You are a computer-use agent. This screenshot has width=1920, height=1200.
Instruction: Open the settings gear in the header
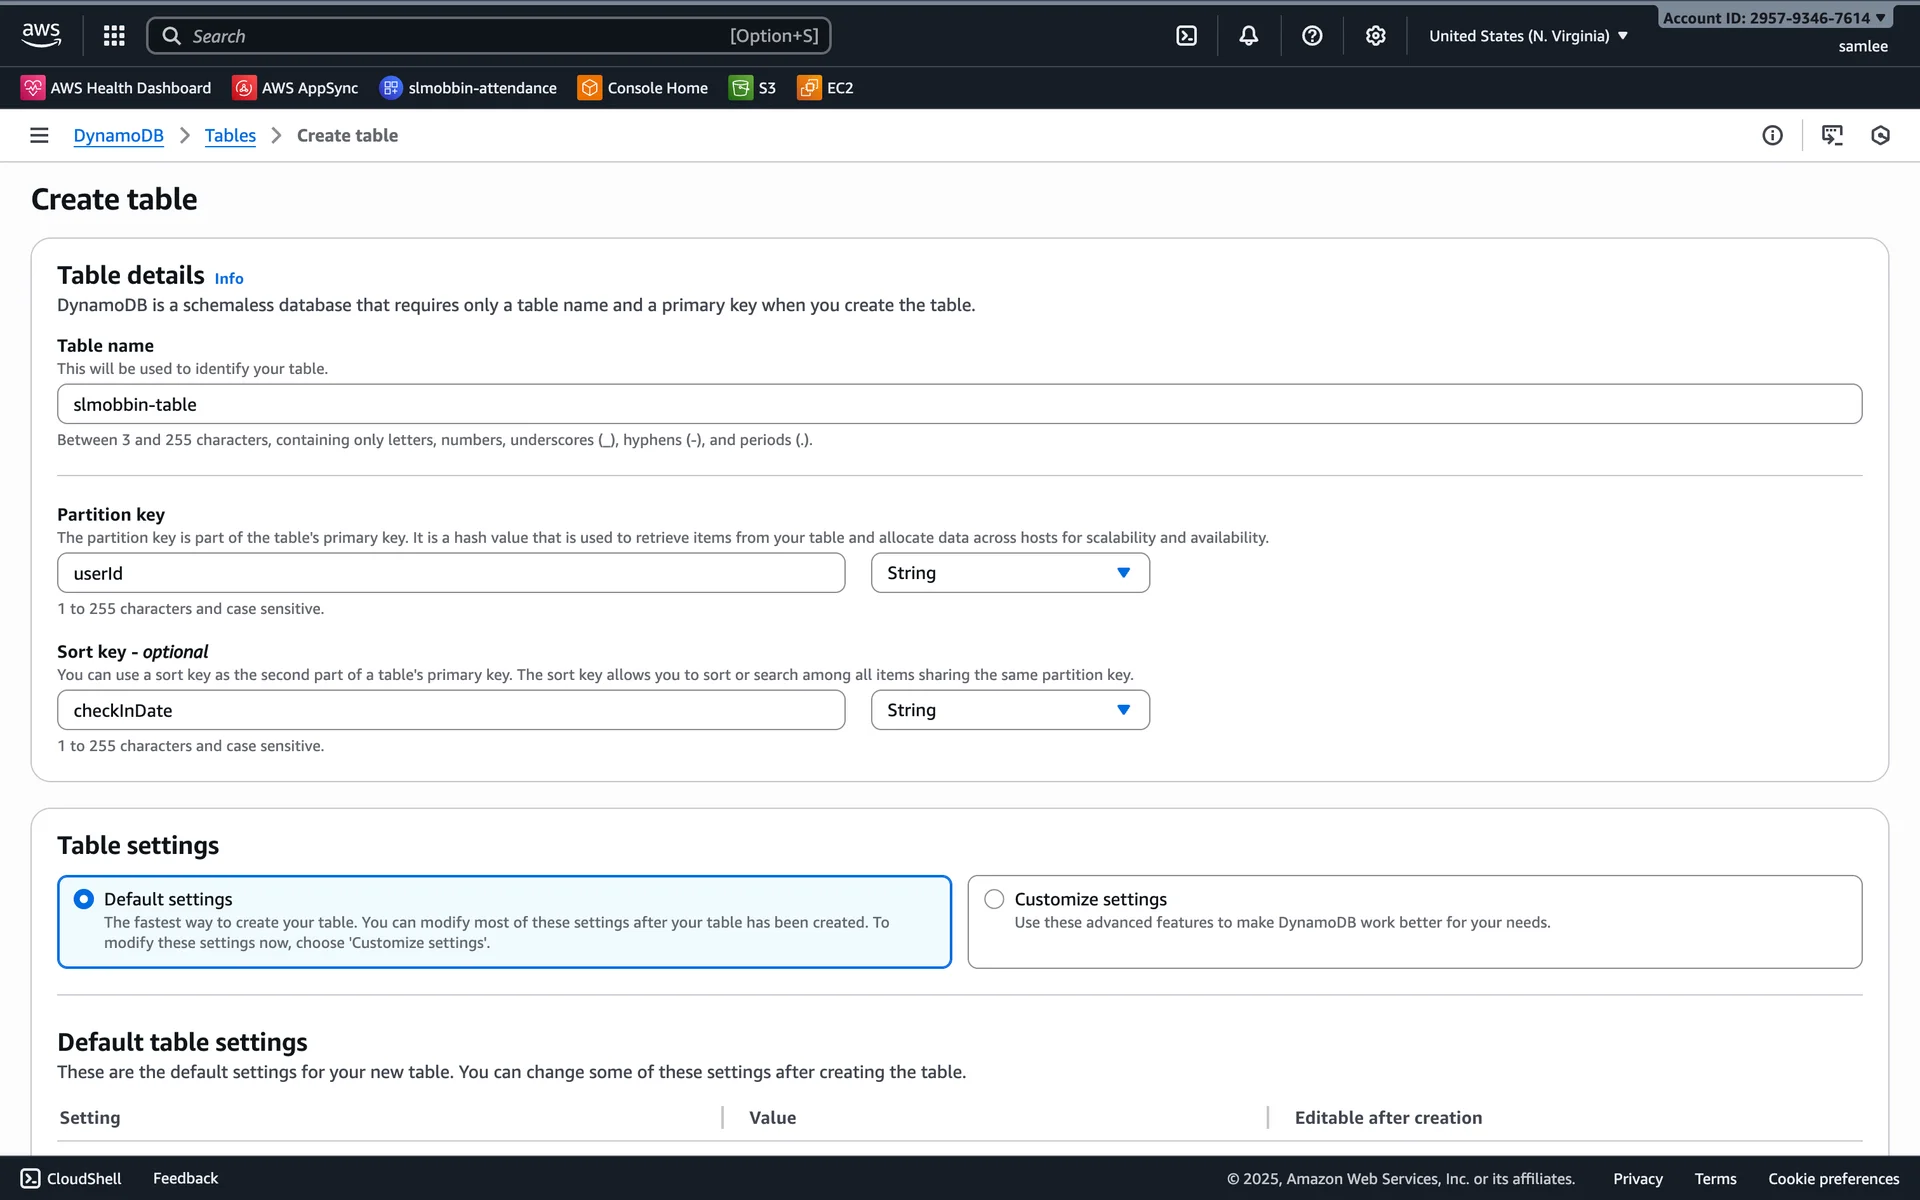click(x=1376, y=36)
